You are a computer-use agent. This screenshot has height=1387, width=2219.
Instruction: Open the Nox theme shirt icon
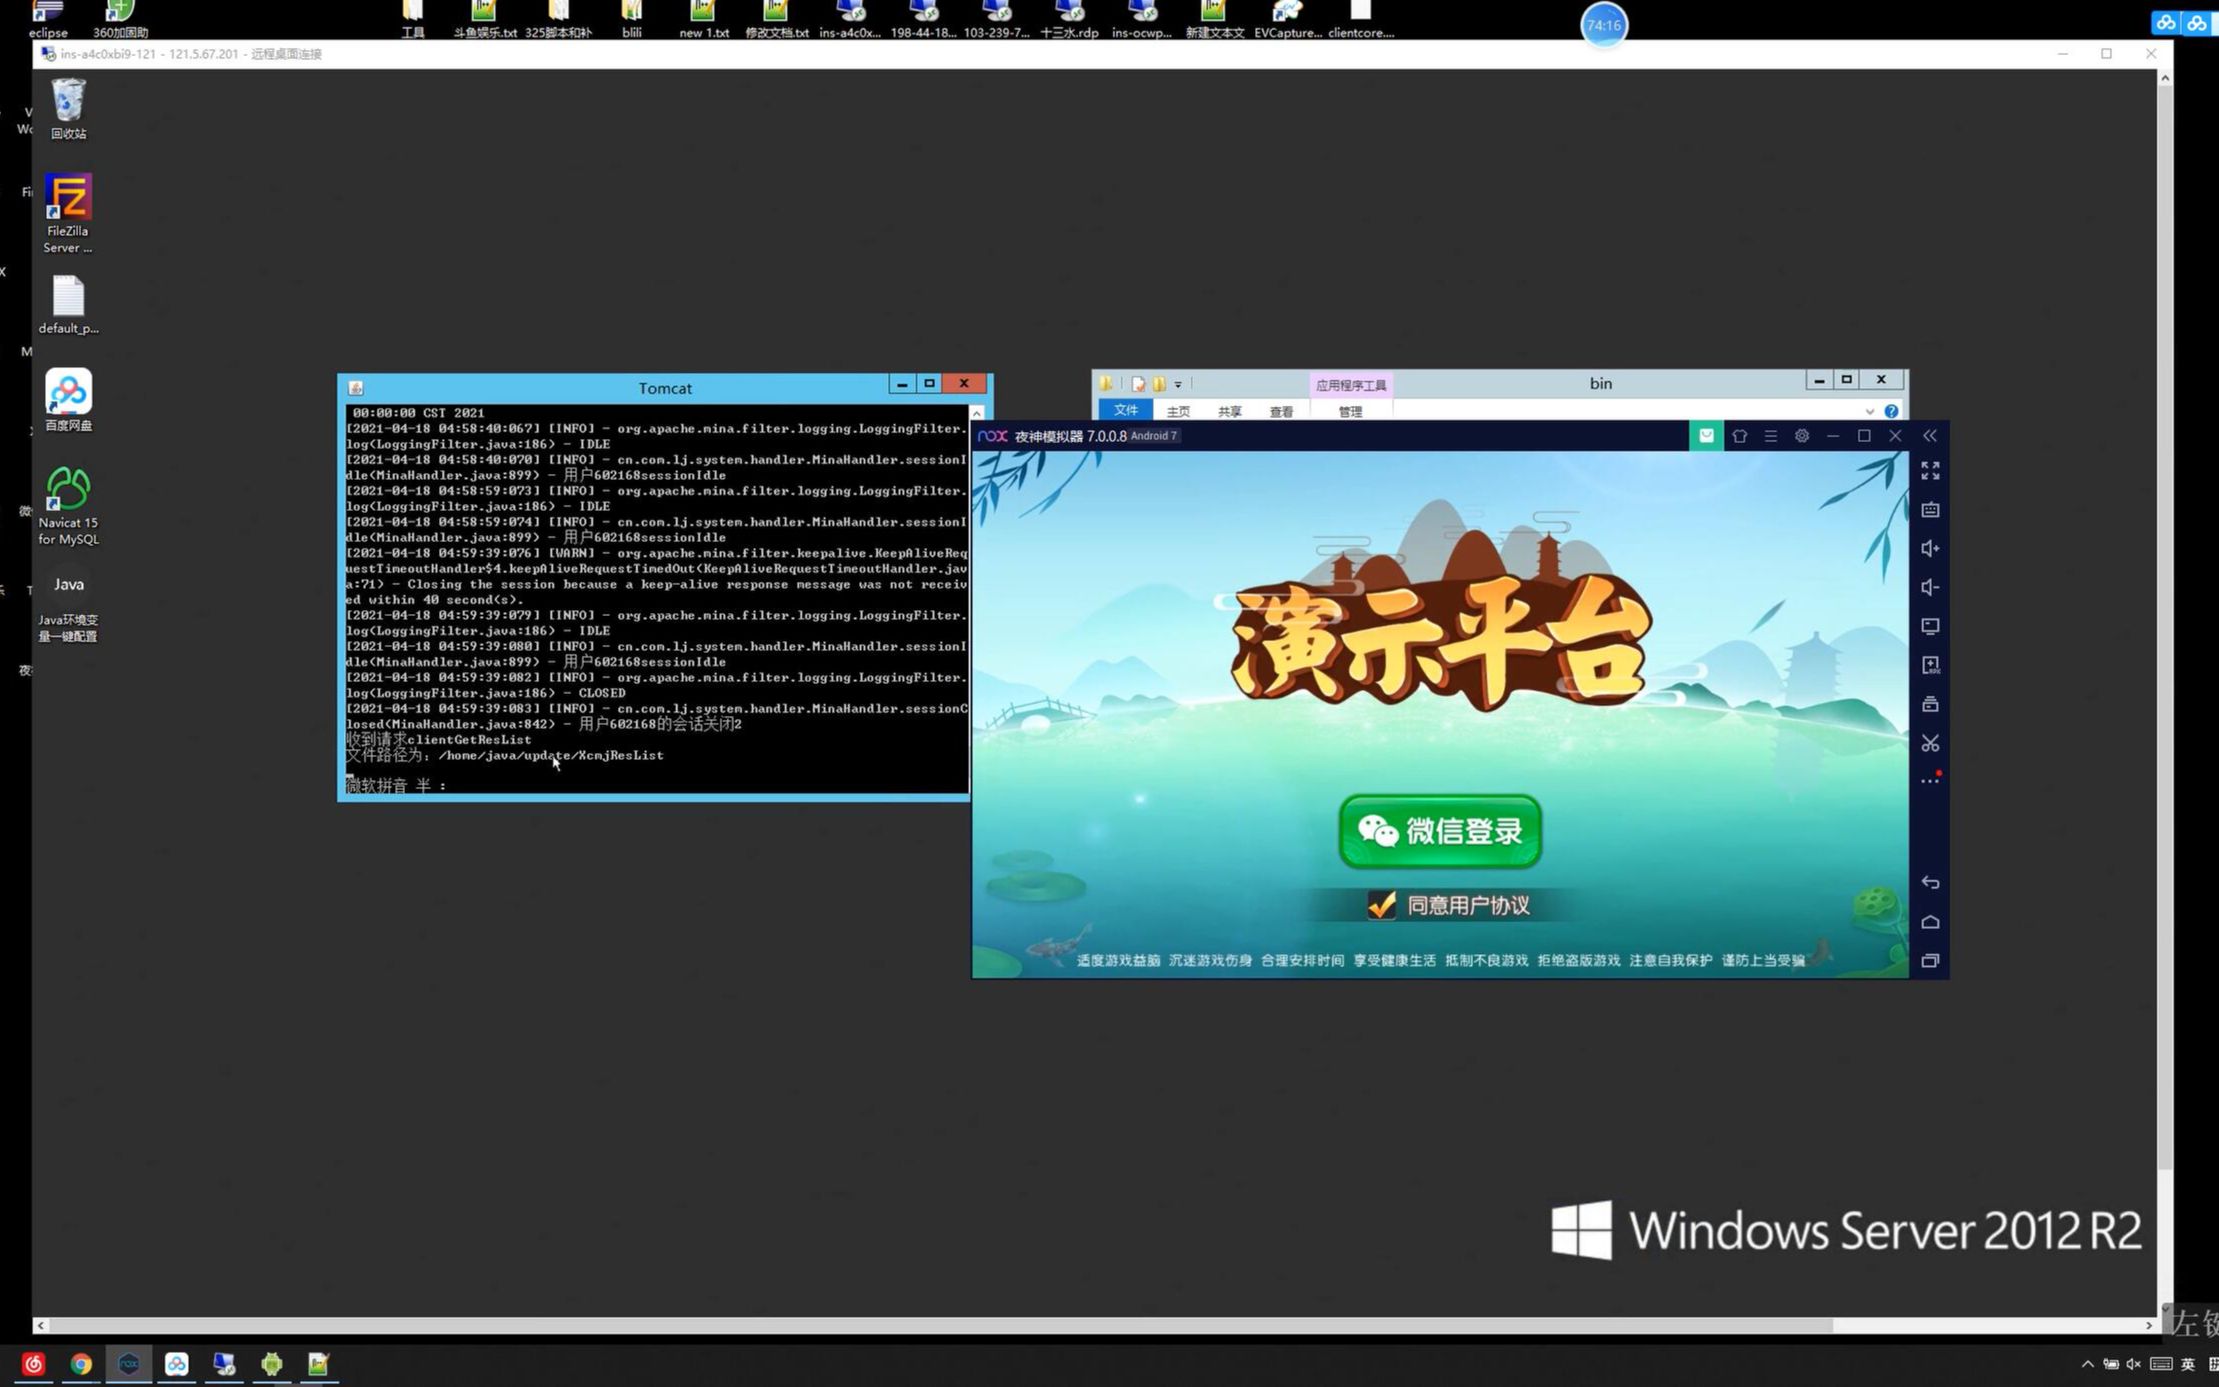pos(1739,436)
